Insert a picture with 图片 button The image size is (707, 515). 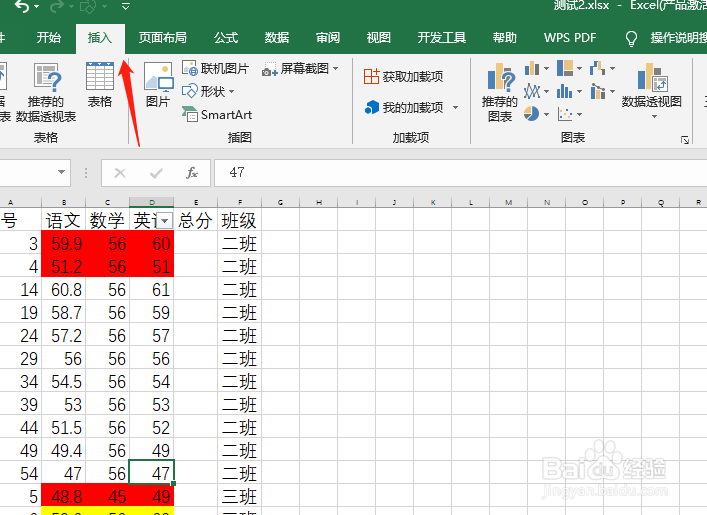(x=158, y=85)
